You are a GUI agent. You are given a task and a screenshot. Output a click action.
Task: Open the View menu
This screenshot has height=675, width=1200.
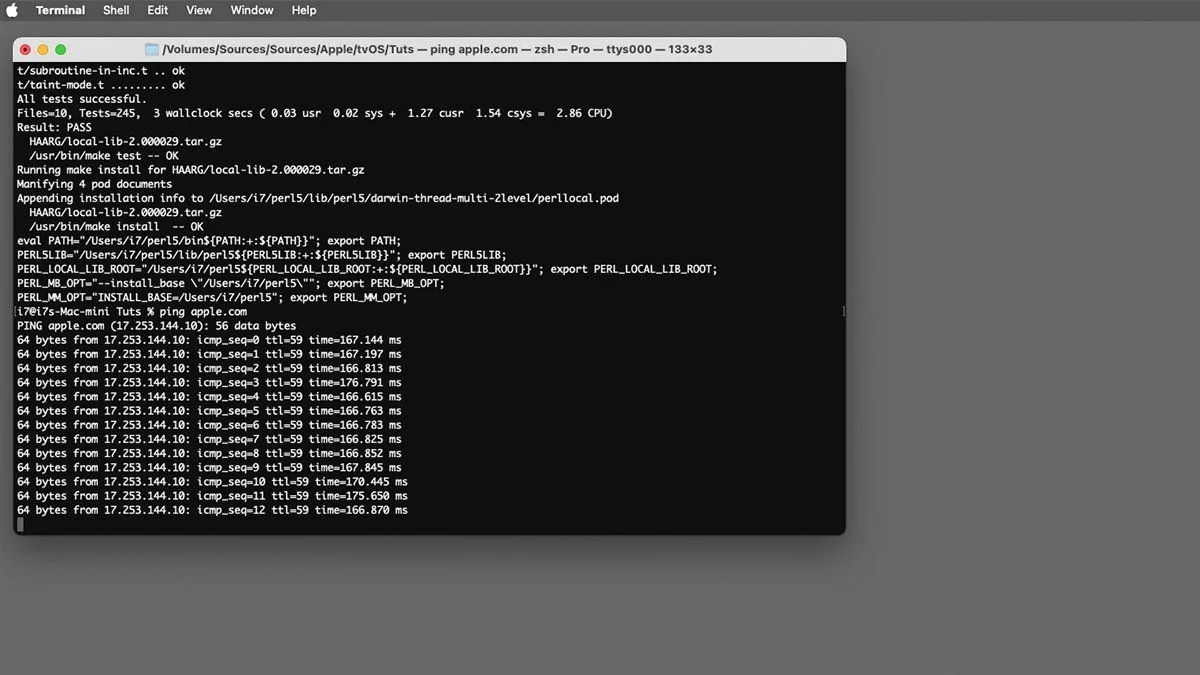199,10
